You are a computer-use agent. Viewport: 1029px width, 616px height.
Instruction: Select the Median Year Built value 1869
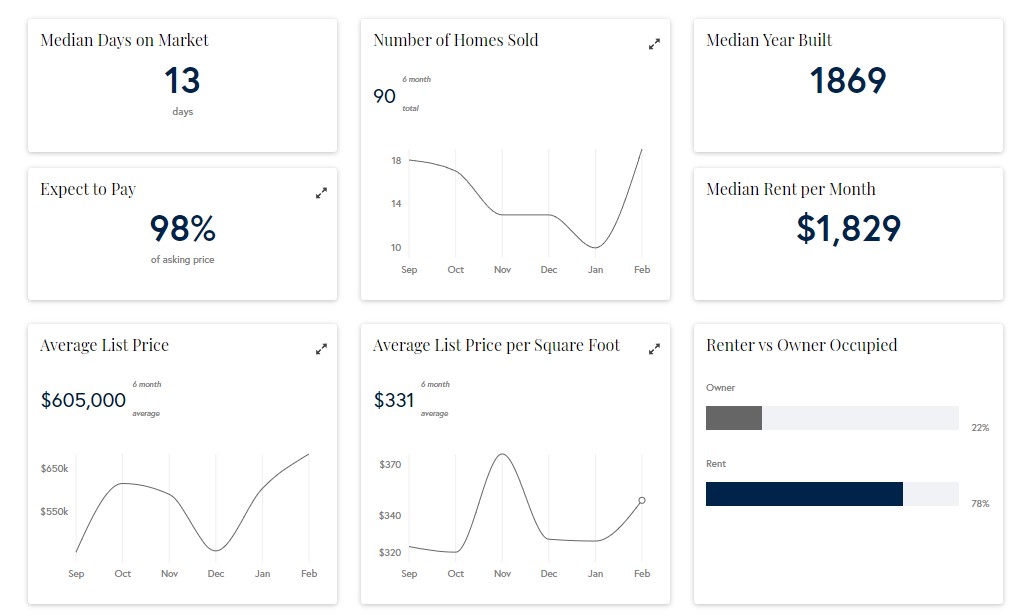847,81
